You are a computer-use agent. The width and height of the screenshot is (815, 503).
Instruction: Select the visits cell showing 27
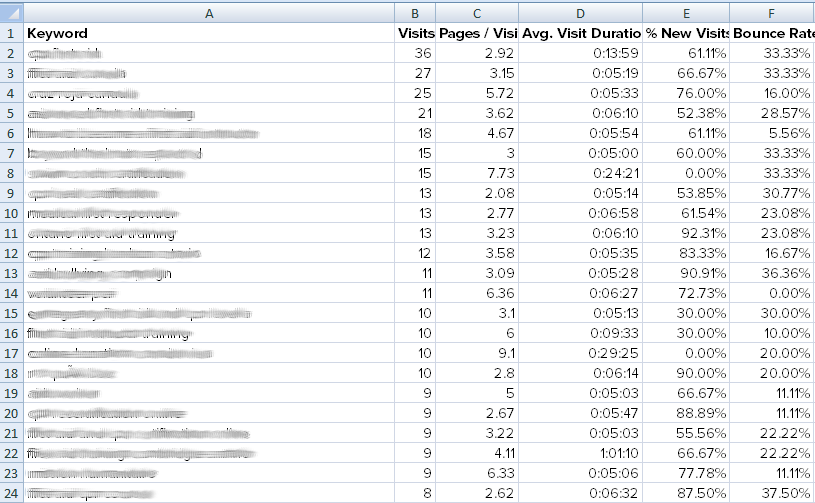click(x=415, y=73)
